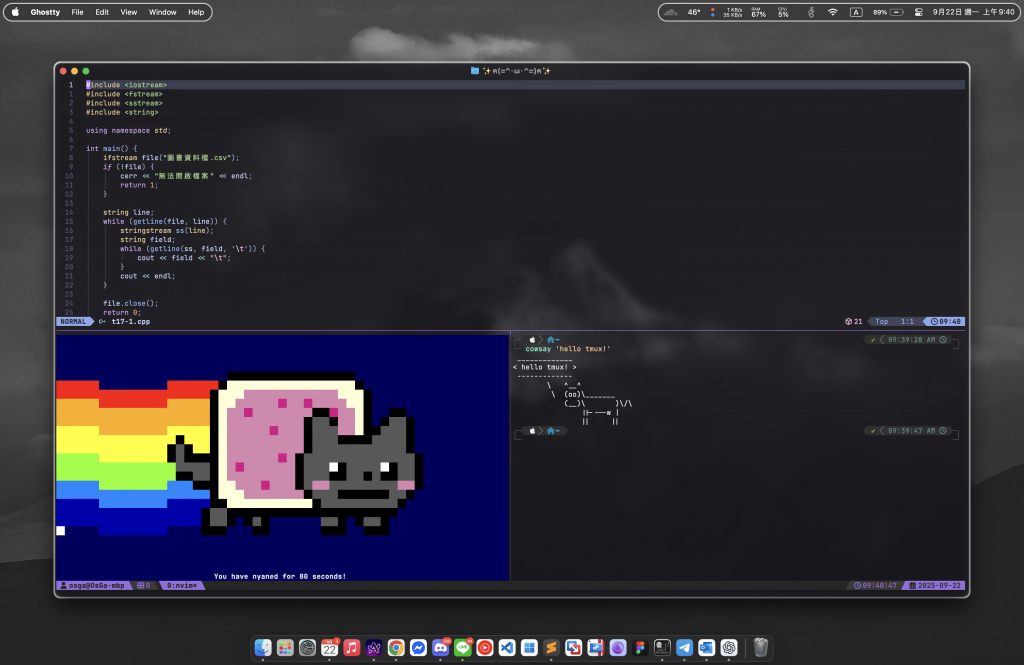Image resolution: width=1024 pixels, height=665 pixels.
Task: Open the input source A menu
Action: (x=856, y=12)
